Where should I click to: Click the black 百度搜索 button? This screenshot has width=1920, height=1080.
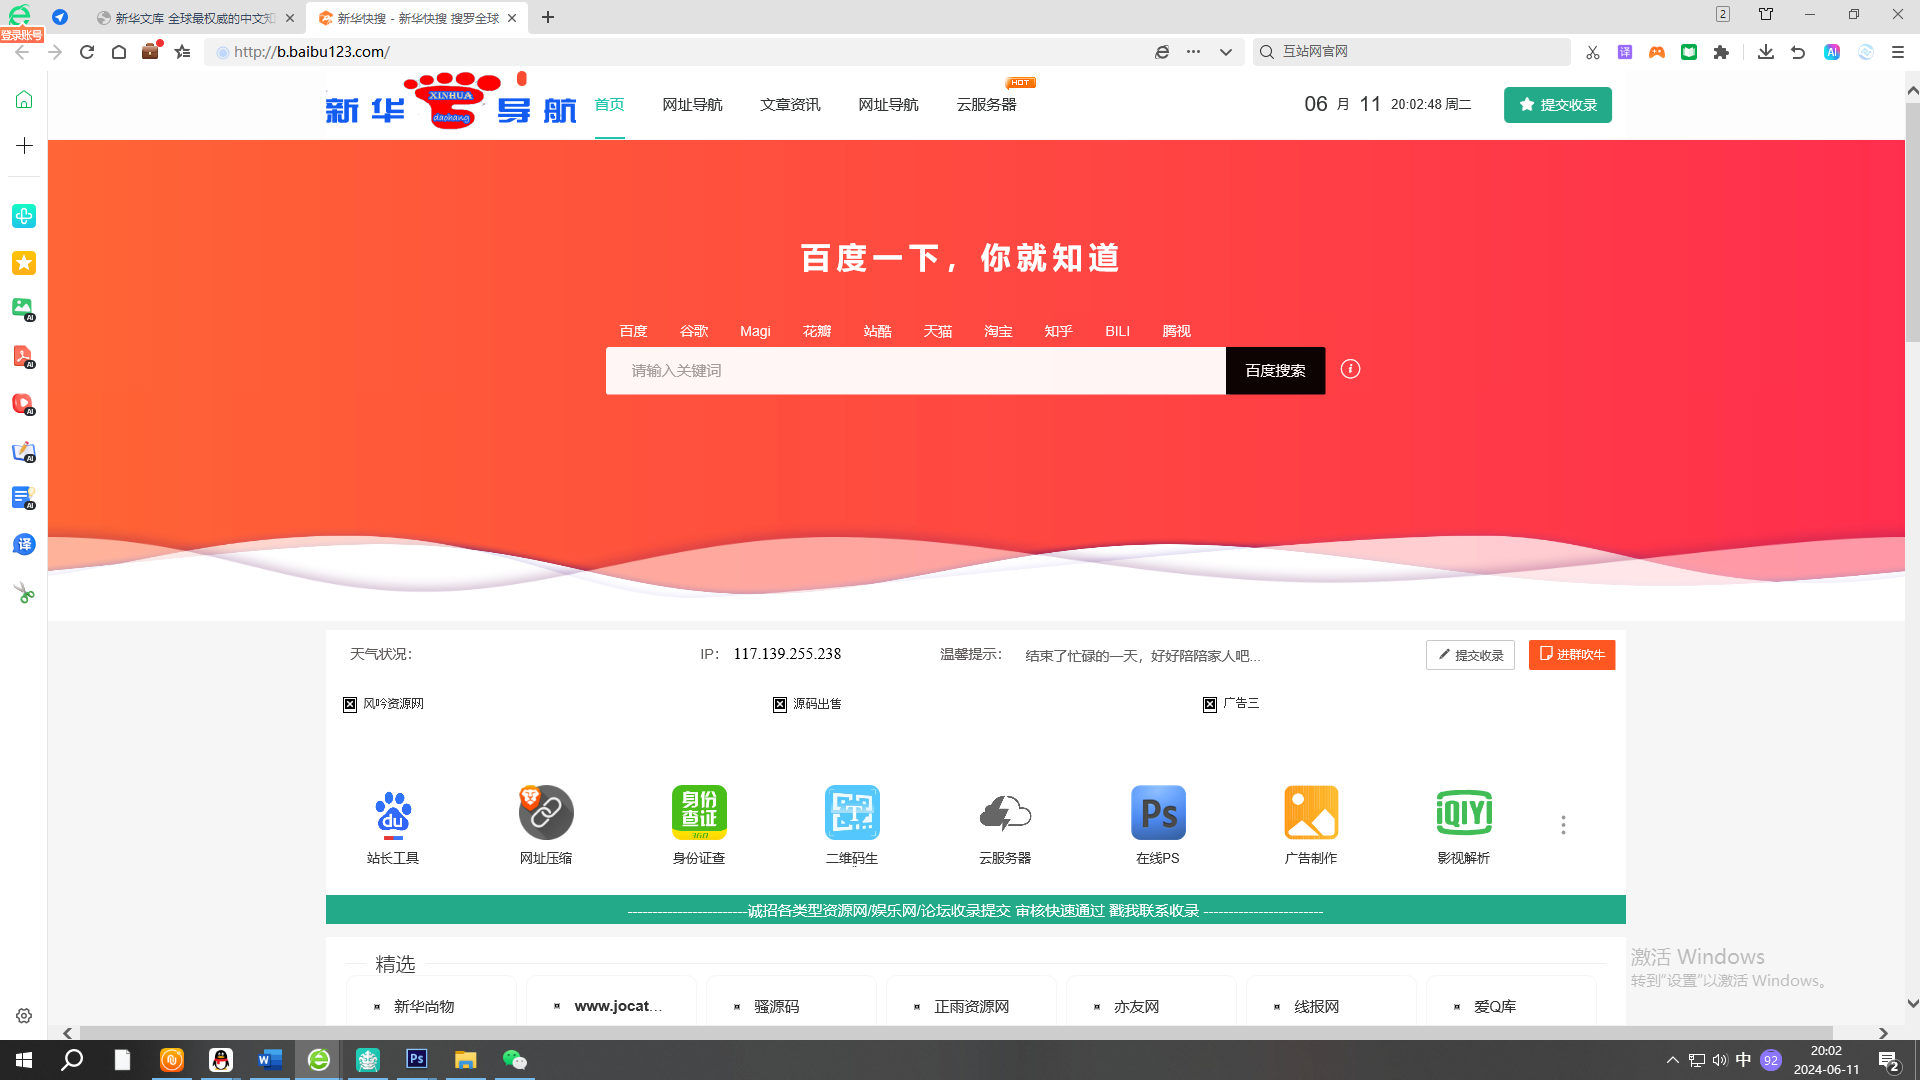tap(1275, 371)
